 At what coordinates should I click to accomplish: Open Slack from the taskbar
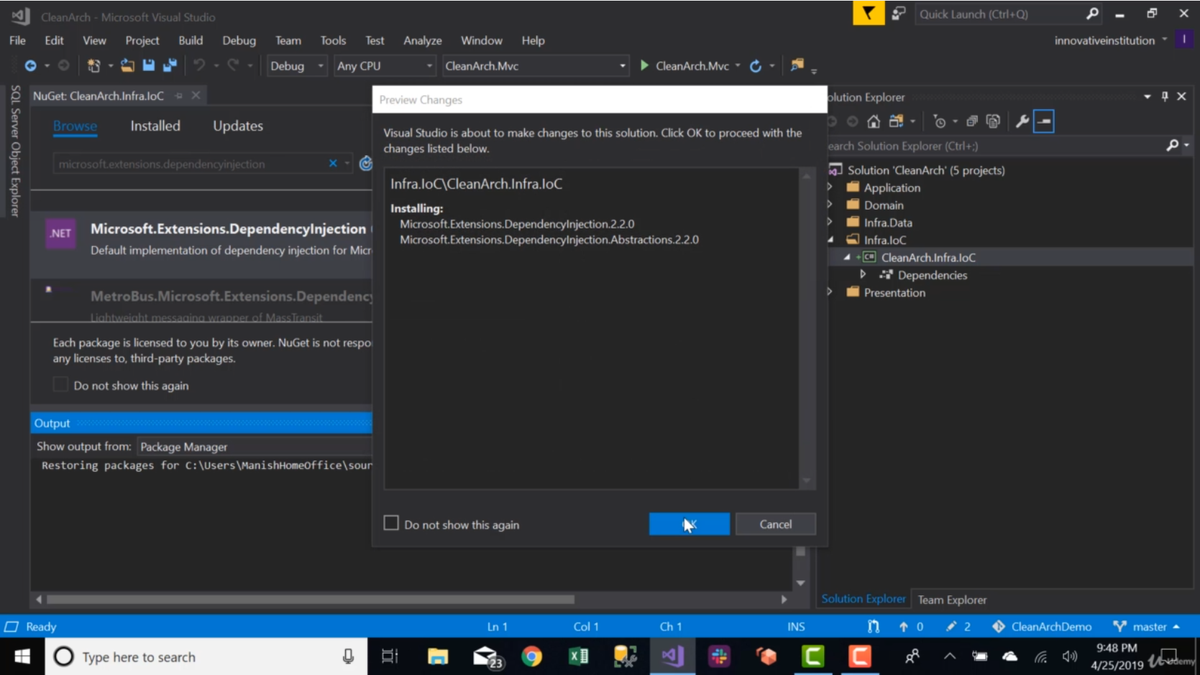[x=719, y=657]
